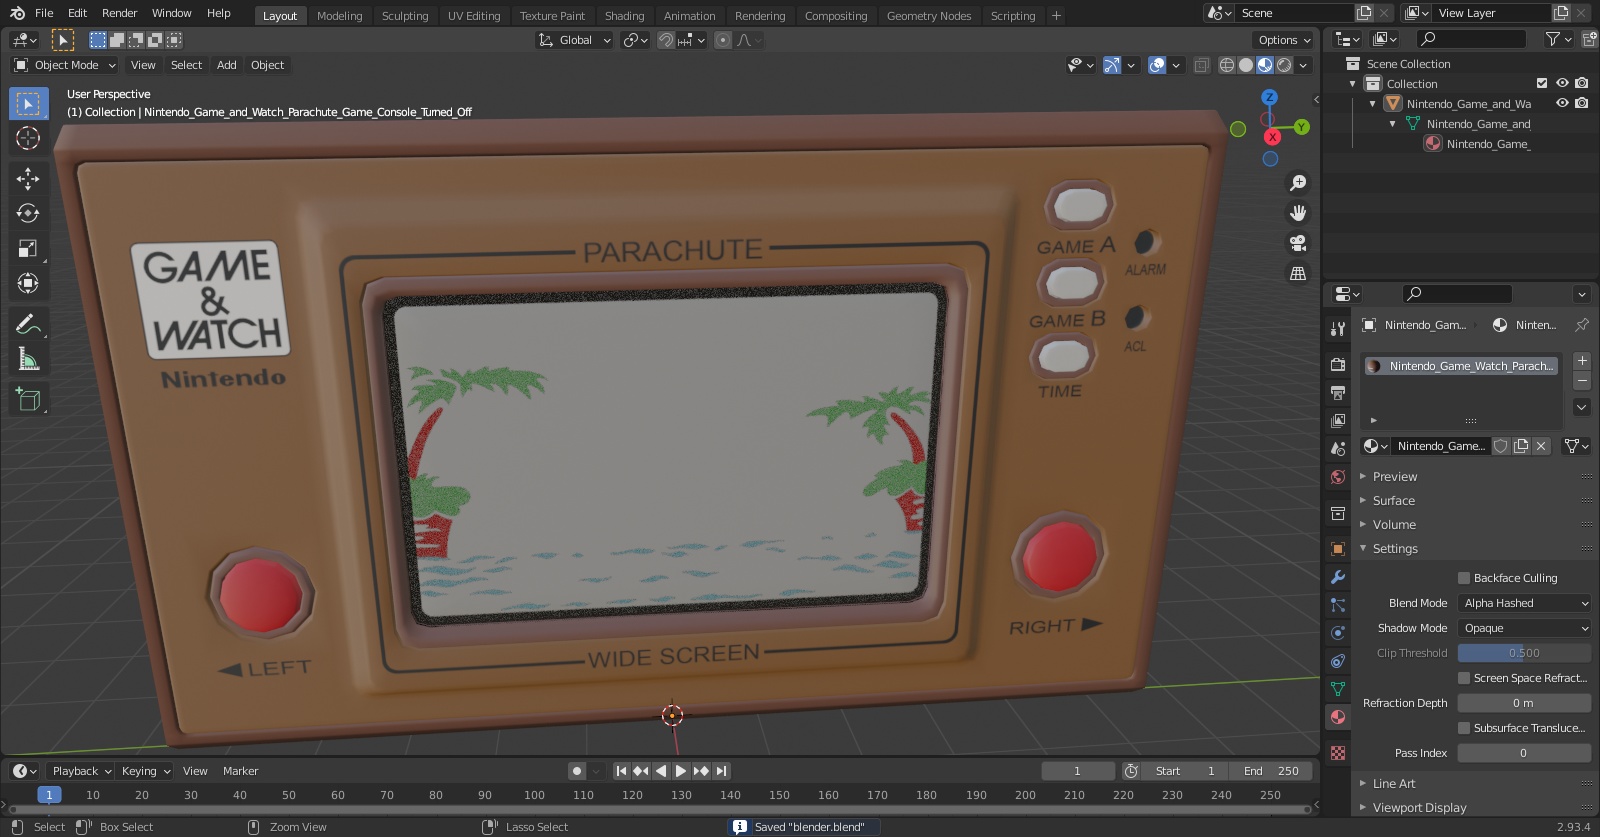Open Modifier properties wrench tab
Viewport: 1600px width, 837px height.
[1338, 577]
